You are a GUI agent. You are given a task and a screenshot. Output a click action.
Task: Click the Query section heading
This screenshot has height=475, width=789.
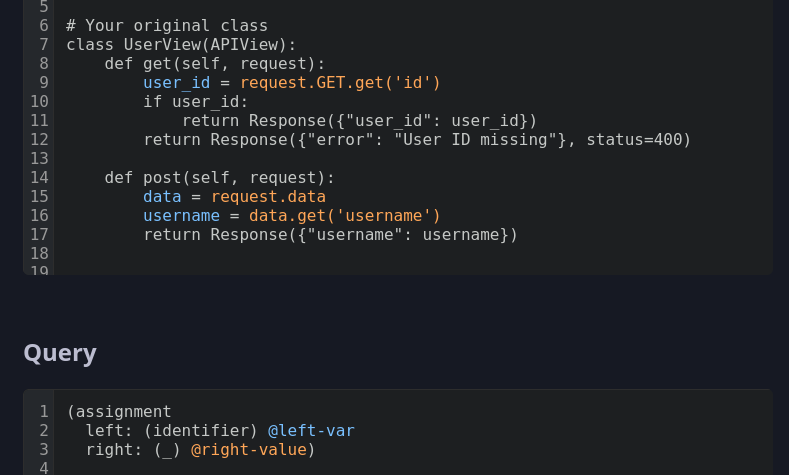click(x=60, y=353)
